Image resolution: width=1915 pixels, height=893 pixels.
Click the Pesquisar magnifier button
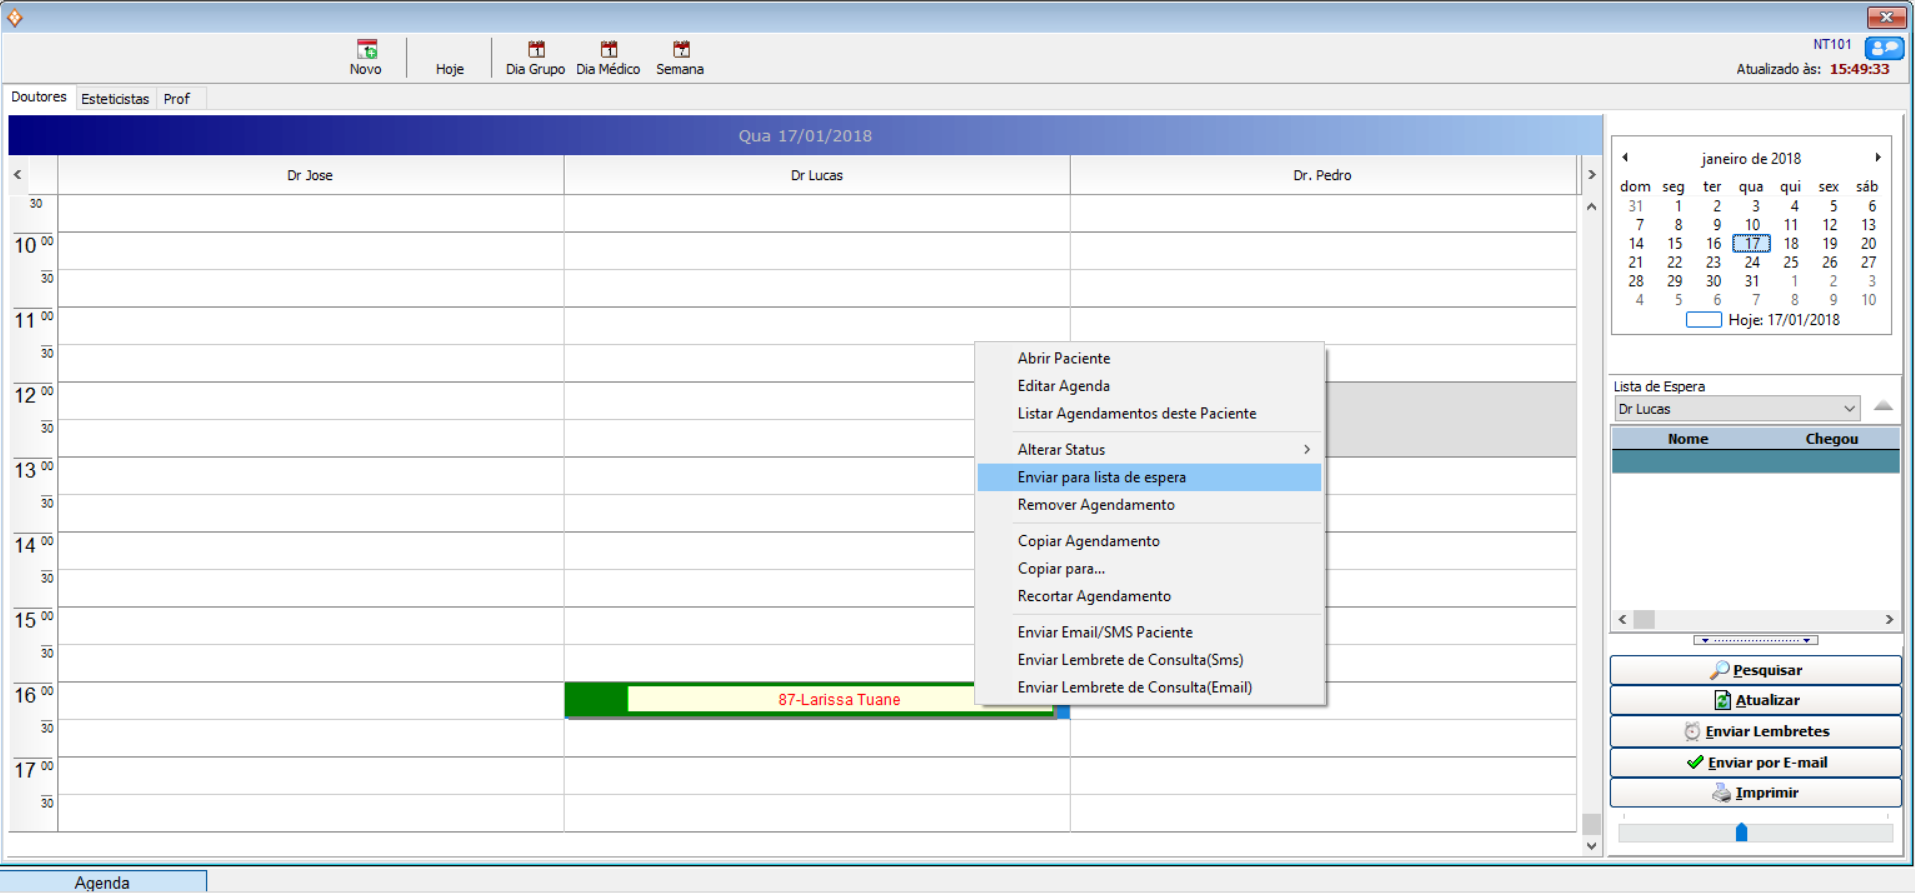tap(1755, 670)
